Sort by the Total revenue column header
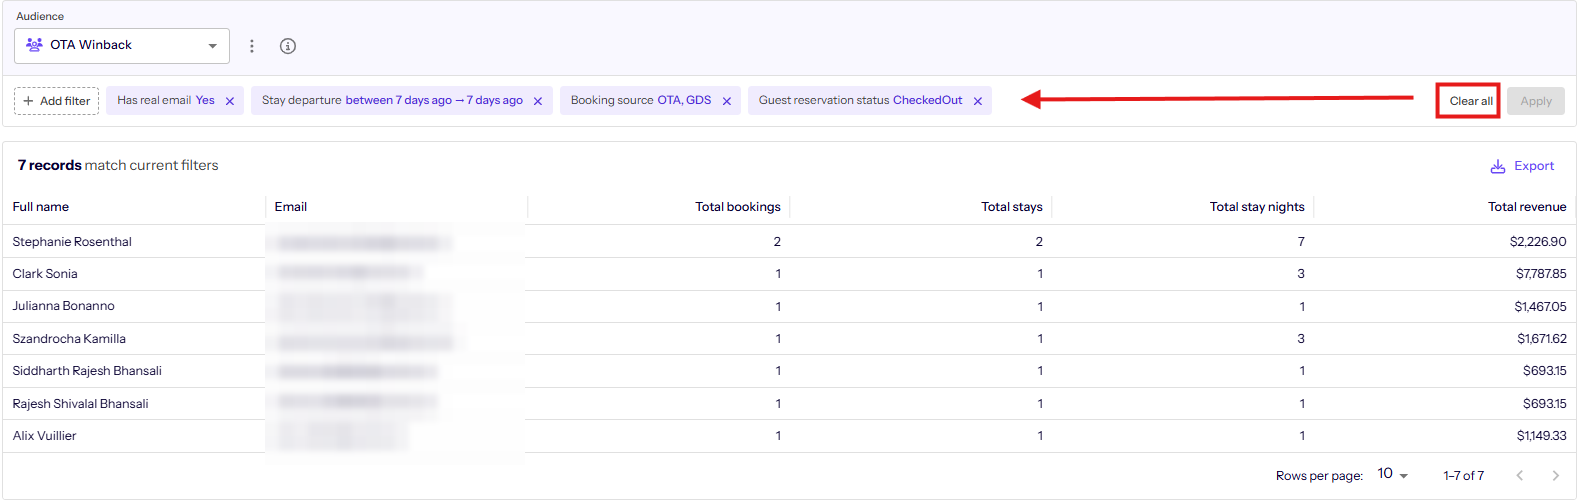 pos(1527,207)
